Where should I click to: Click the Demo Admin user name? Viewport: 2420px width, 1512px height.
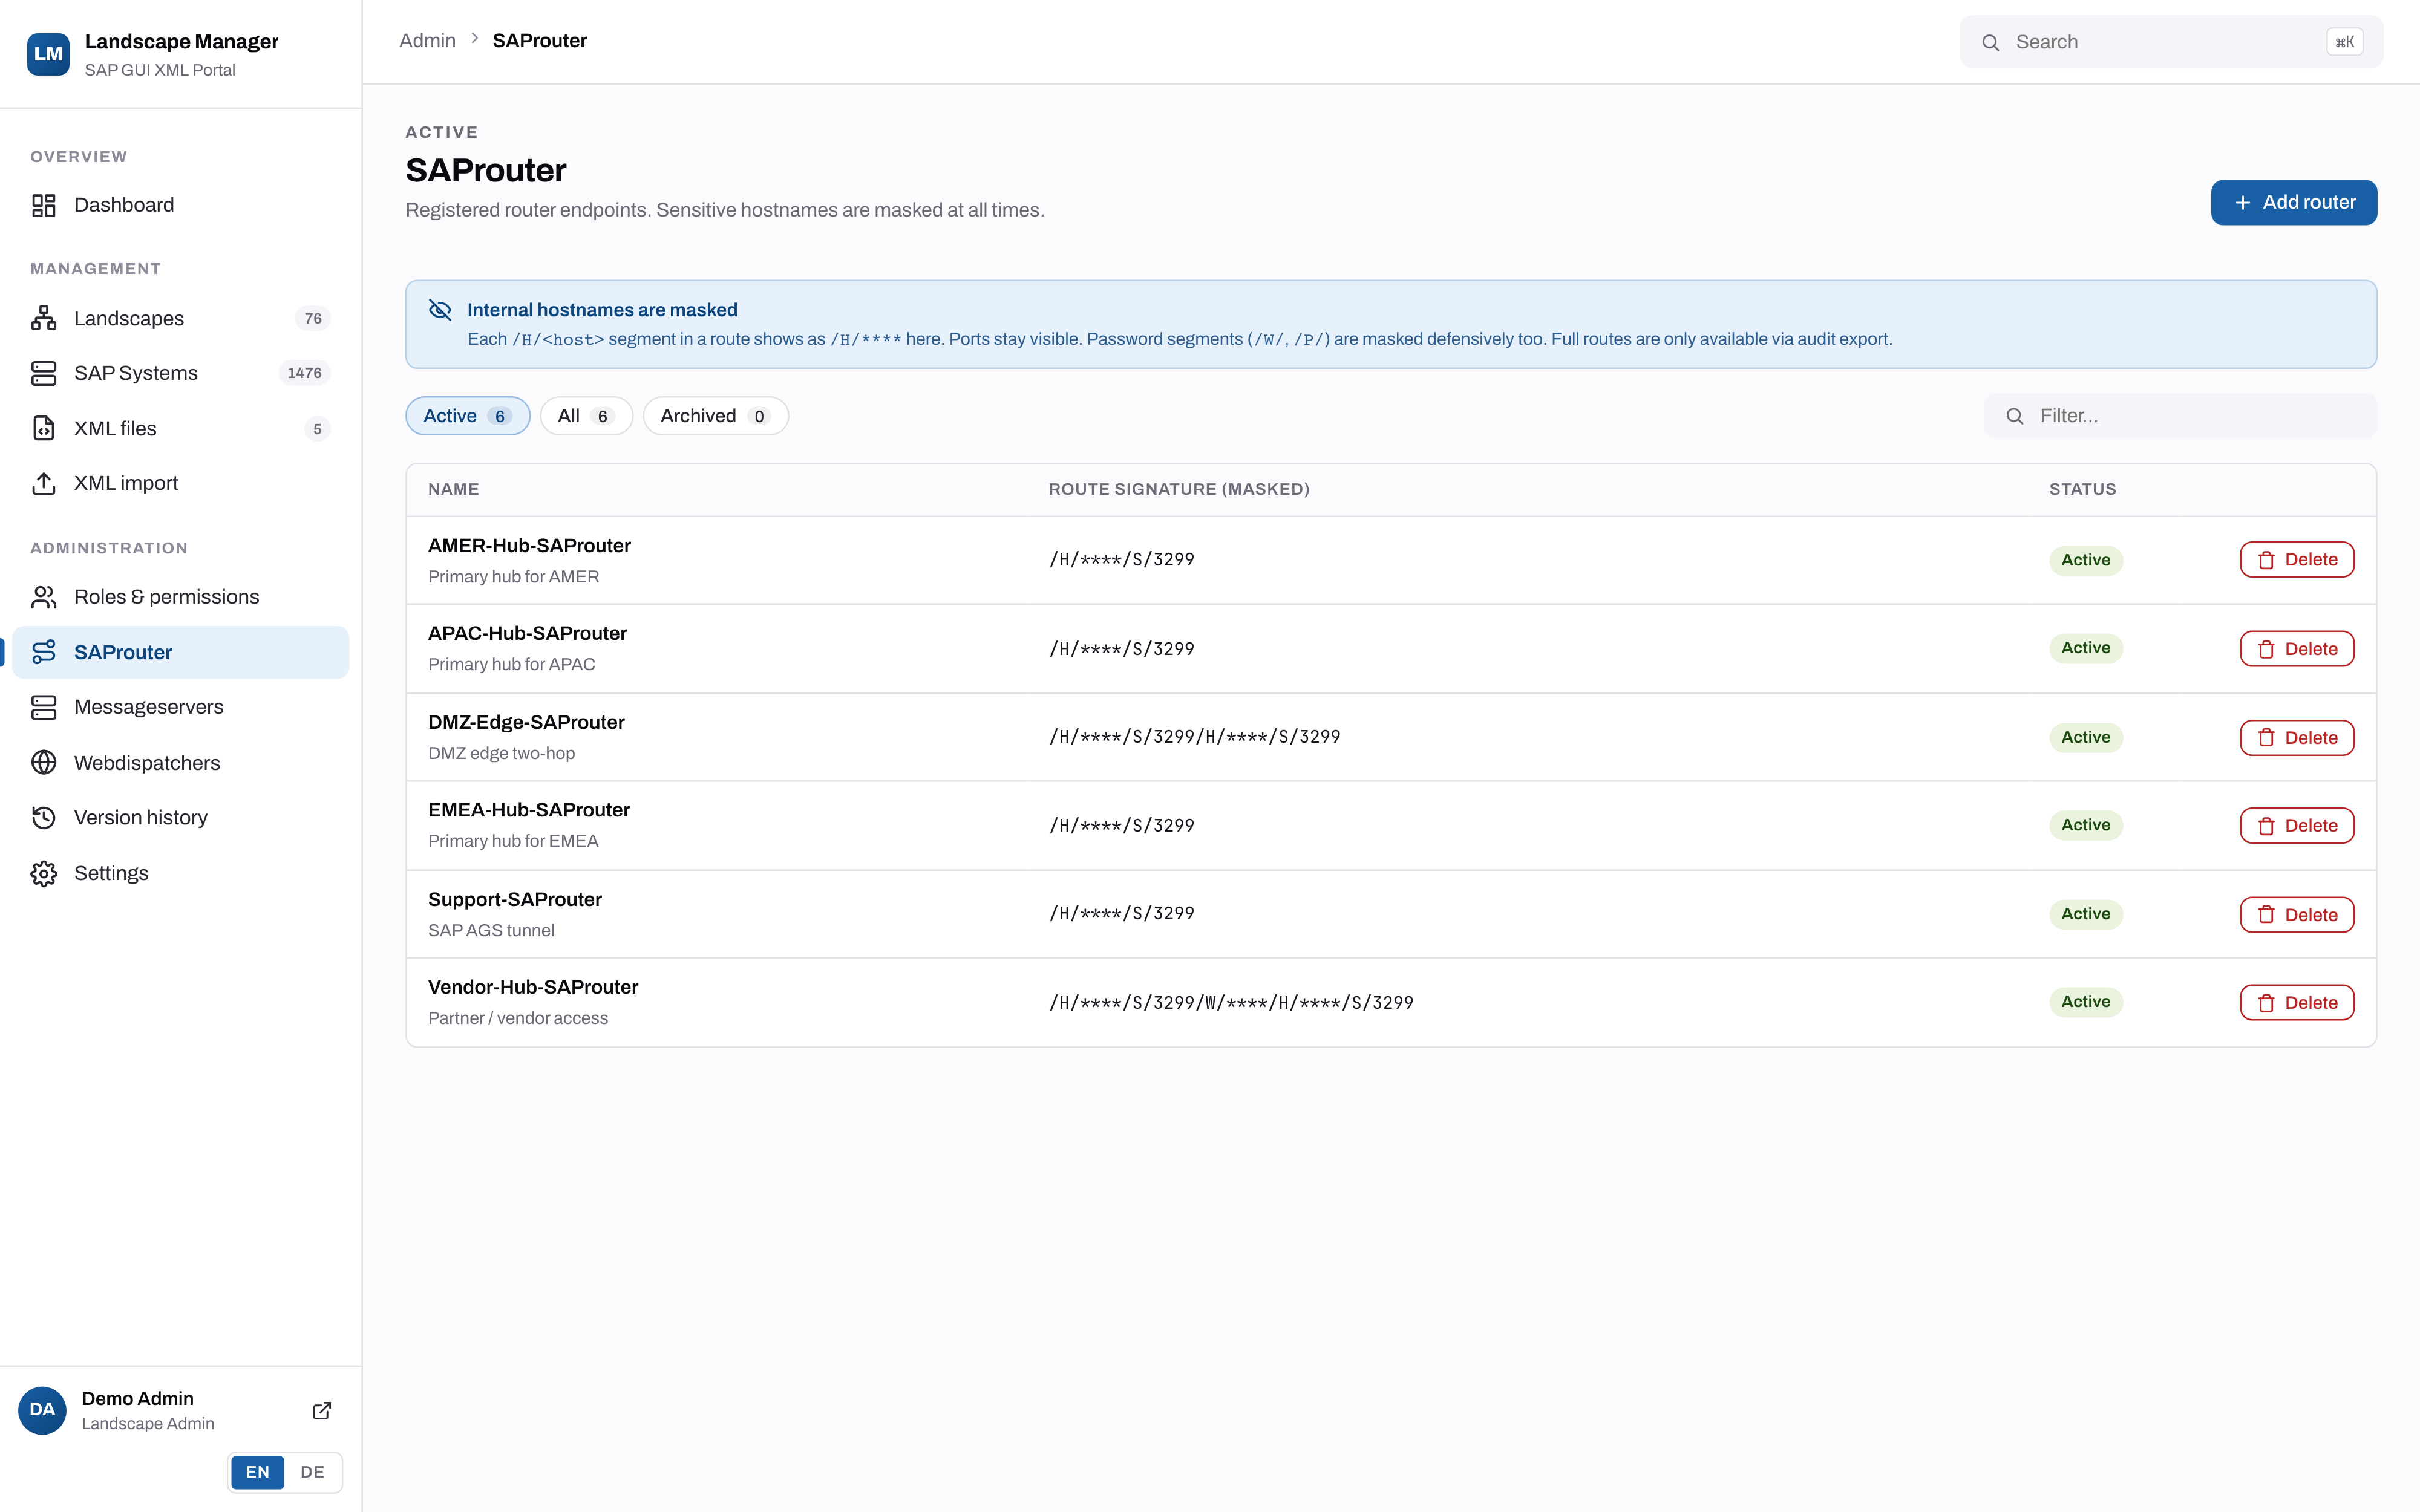pyautogui.click(x=138, y=1398)
